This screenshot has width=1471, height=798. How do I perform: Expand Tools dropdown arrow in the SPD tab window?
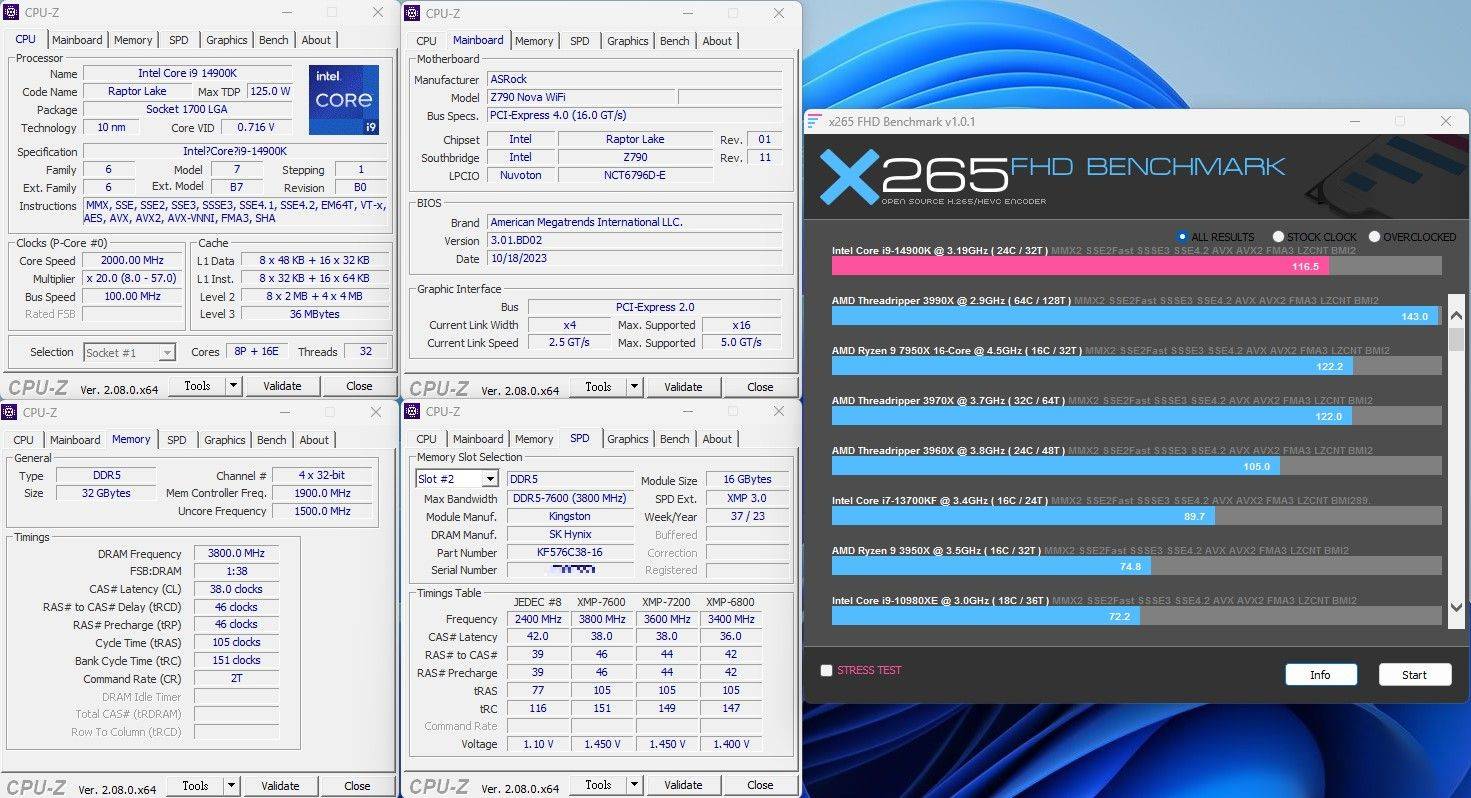tap(633, 785)
